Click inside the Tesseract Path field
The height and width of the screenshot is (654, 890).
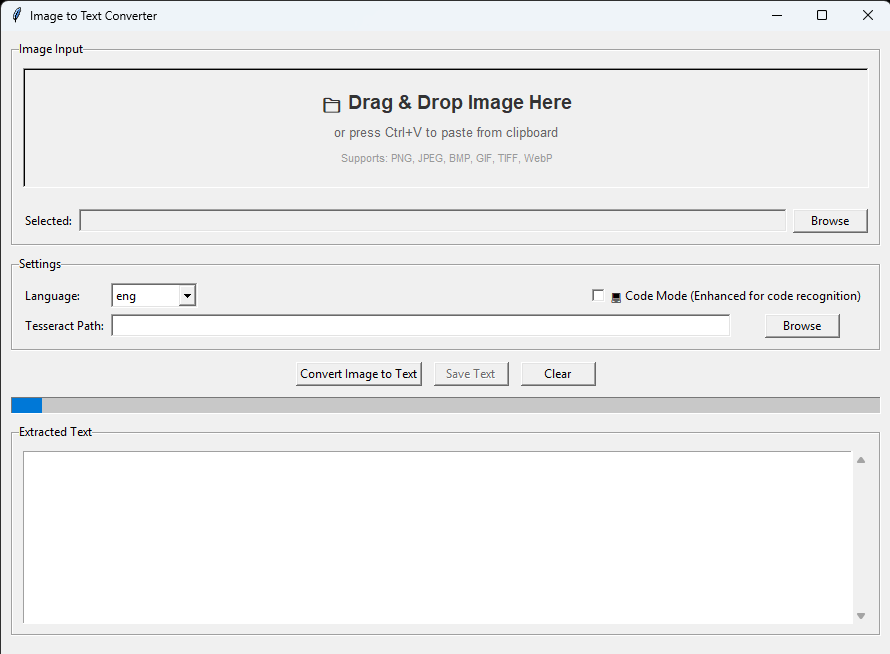tap(420, 325)
